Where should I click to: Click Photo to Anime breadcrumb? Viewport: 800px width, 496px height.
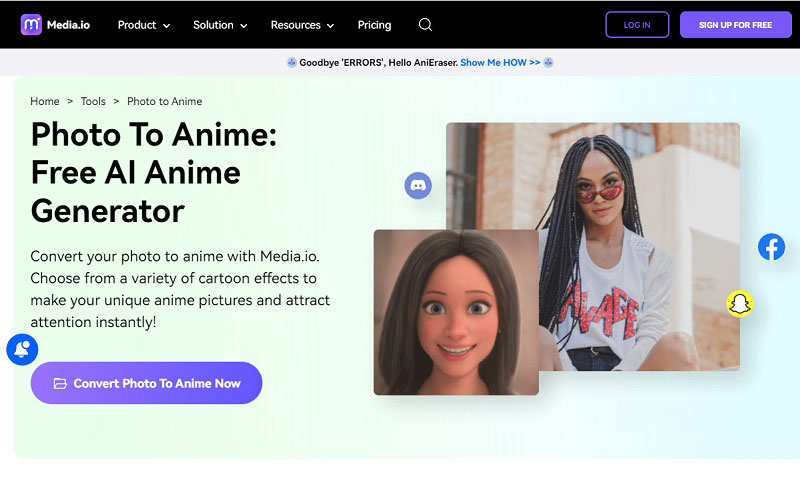[x=164, y=101]
